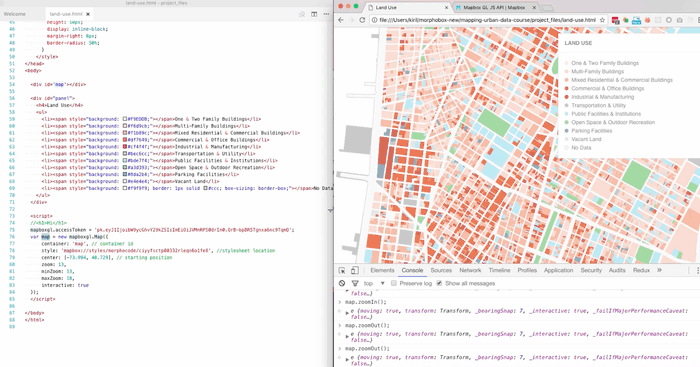
Task: Click line number 80 in the editor gutter
Action: (x=12, y=264)
